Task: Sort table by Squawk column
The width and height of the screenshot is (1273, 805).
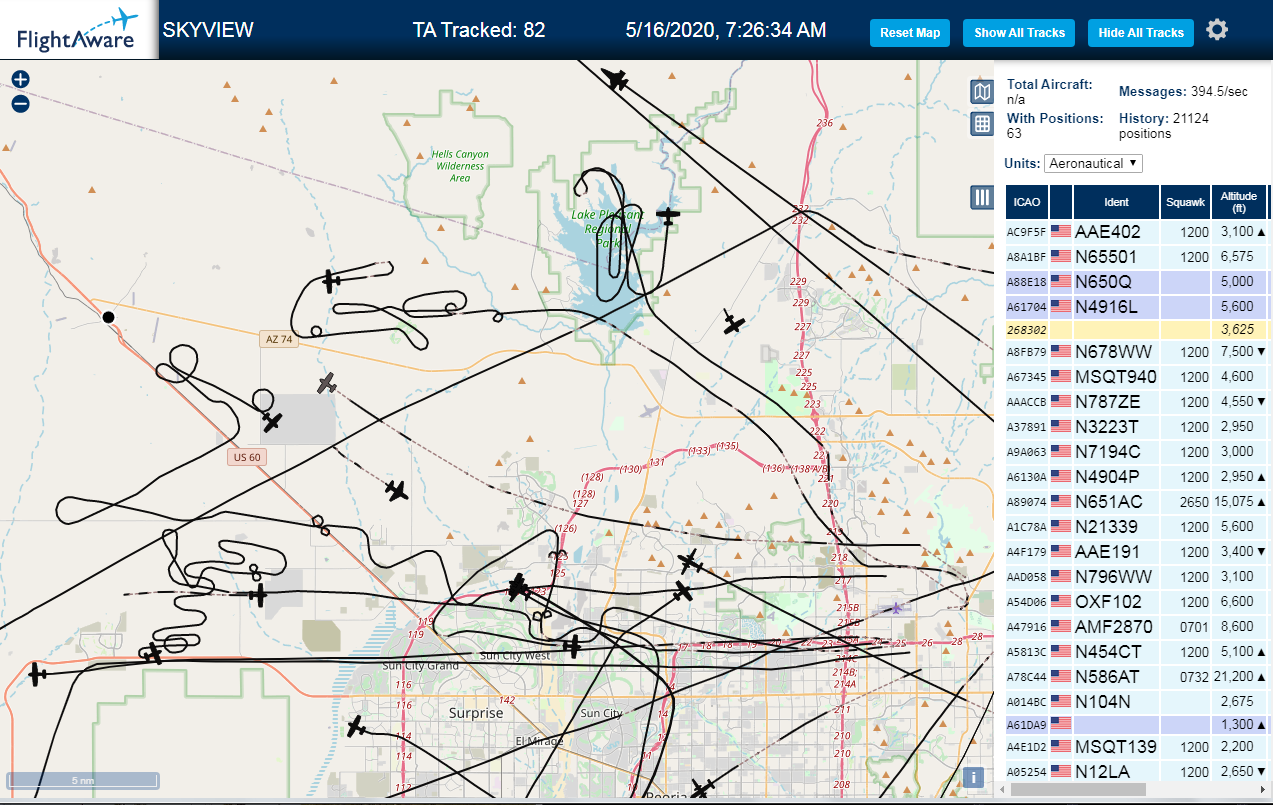Action: pos(1185,202)
